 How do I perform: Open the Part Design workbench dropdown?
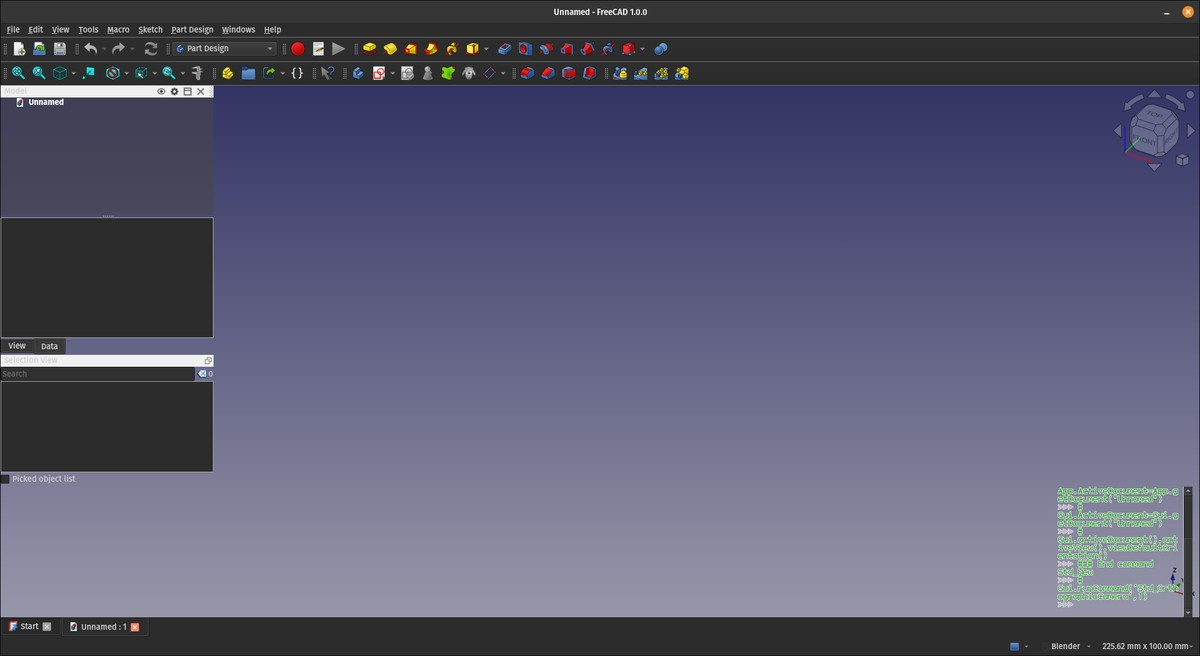224,48
